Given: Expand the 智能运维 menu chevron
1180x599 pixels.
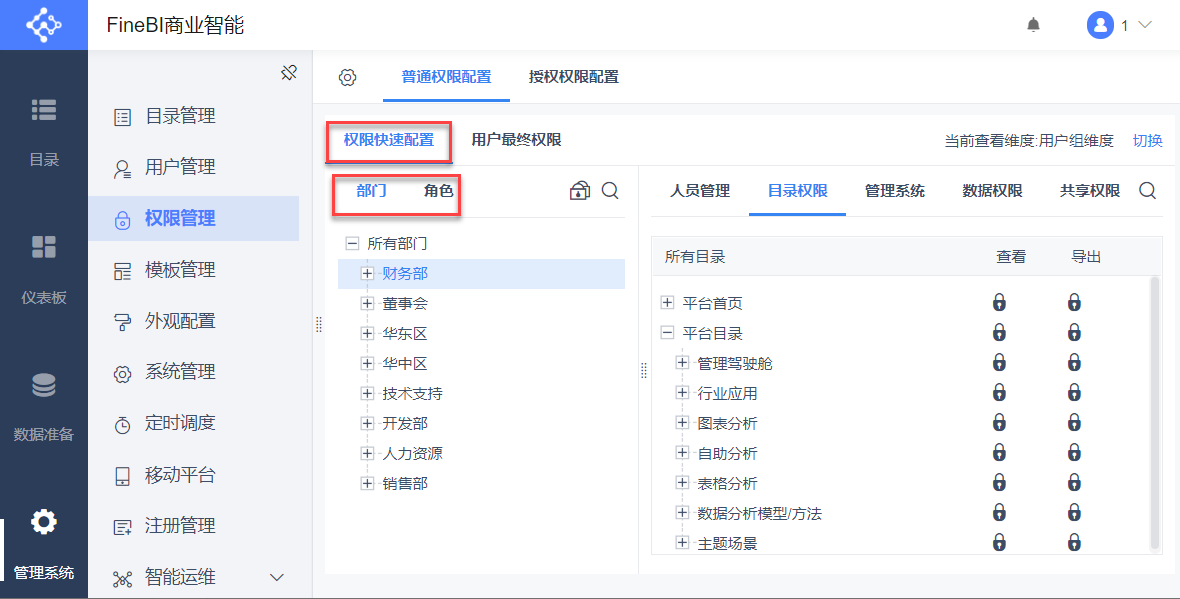Looking at the screenshot, I should 277,577.
